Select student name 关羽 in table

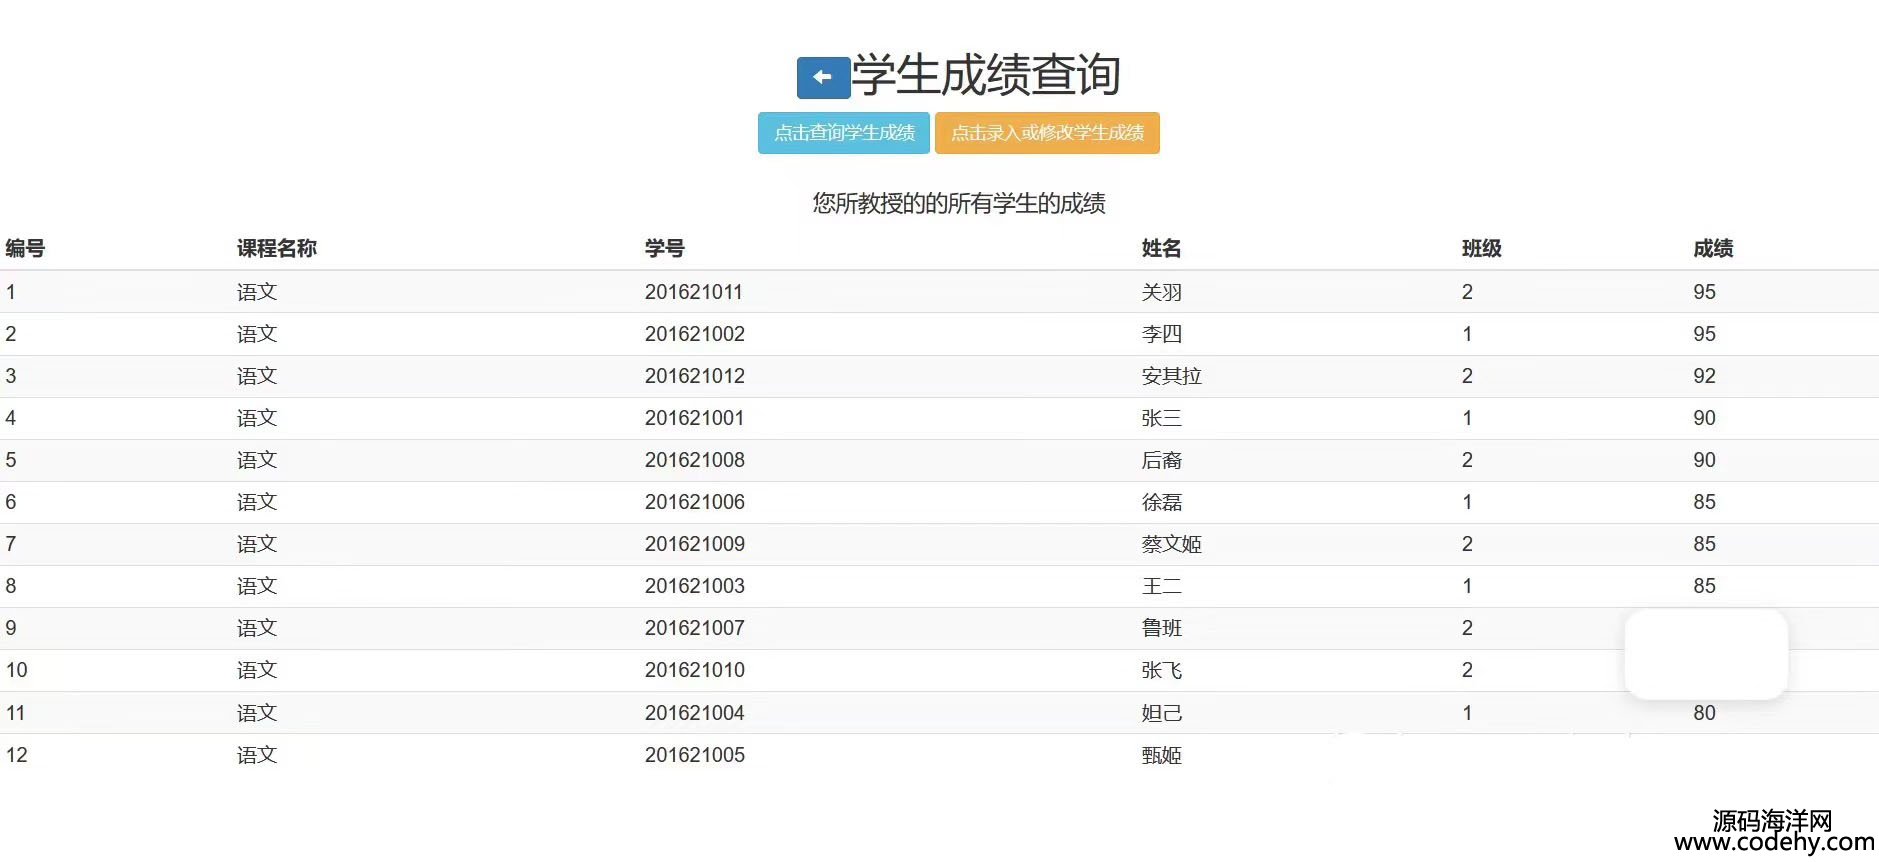[x=1161, y=292]
